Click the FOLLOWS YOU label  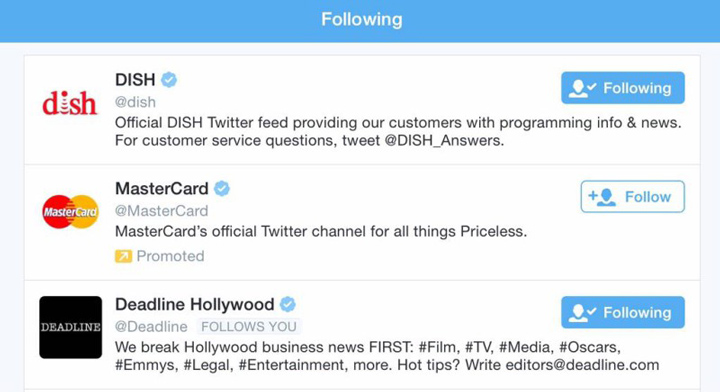[249, 326]
